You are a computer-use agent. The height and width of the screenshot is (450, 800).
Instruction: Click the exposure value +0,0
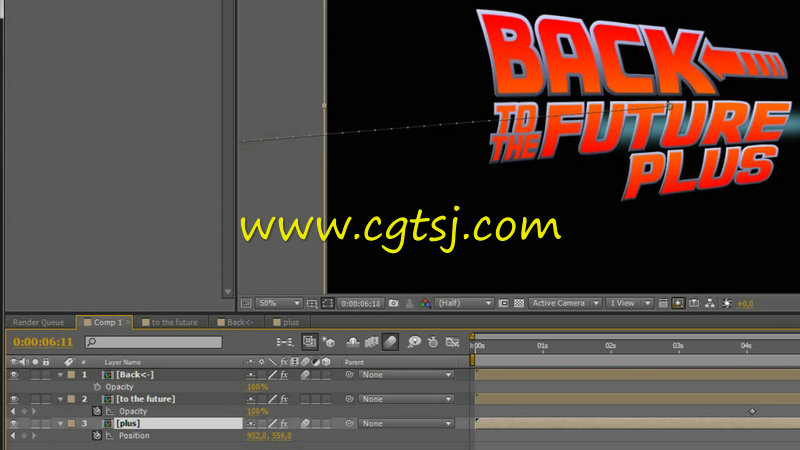tap(745, 304)
